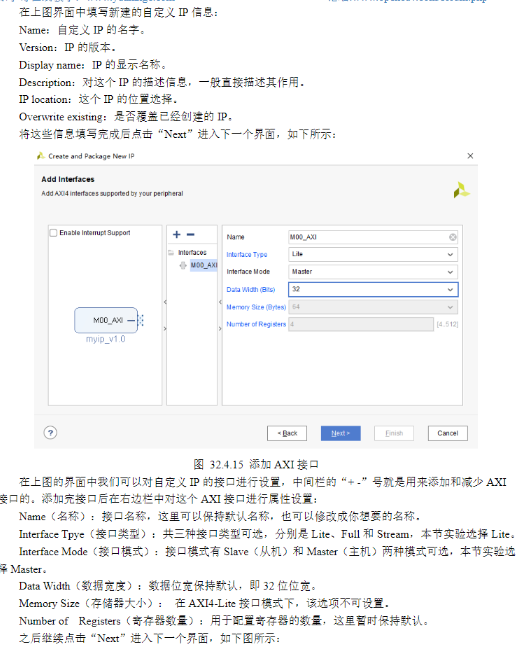The image size is (519, 646).
Task: Click the Number of Registers field
Action: (361, 324)
